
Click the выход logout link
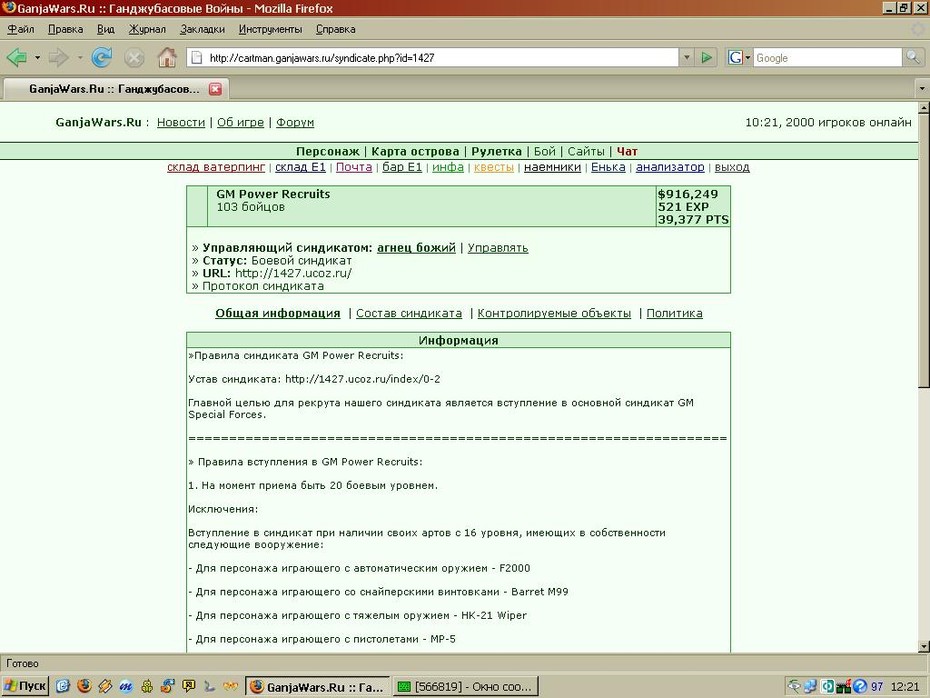coord(732,167)
